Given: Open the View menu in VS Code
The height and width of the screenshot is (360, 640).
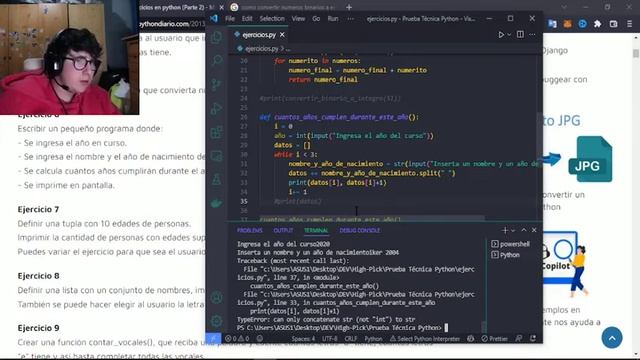Looking at the screenshot, I should click(x=298, y=19).
